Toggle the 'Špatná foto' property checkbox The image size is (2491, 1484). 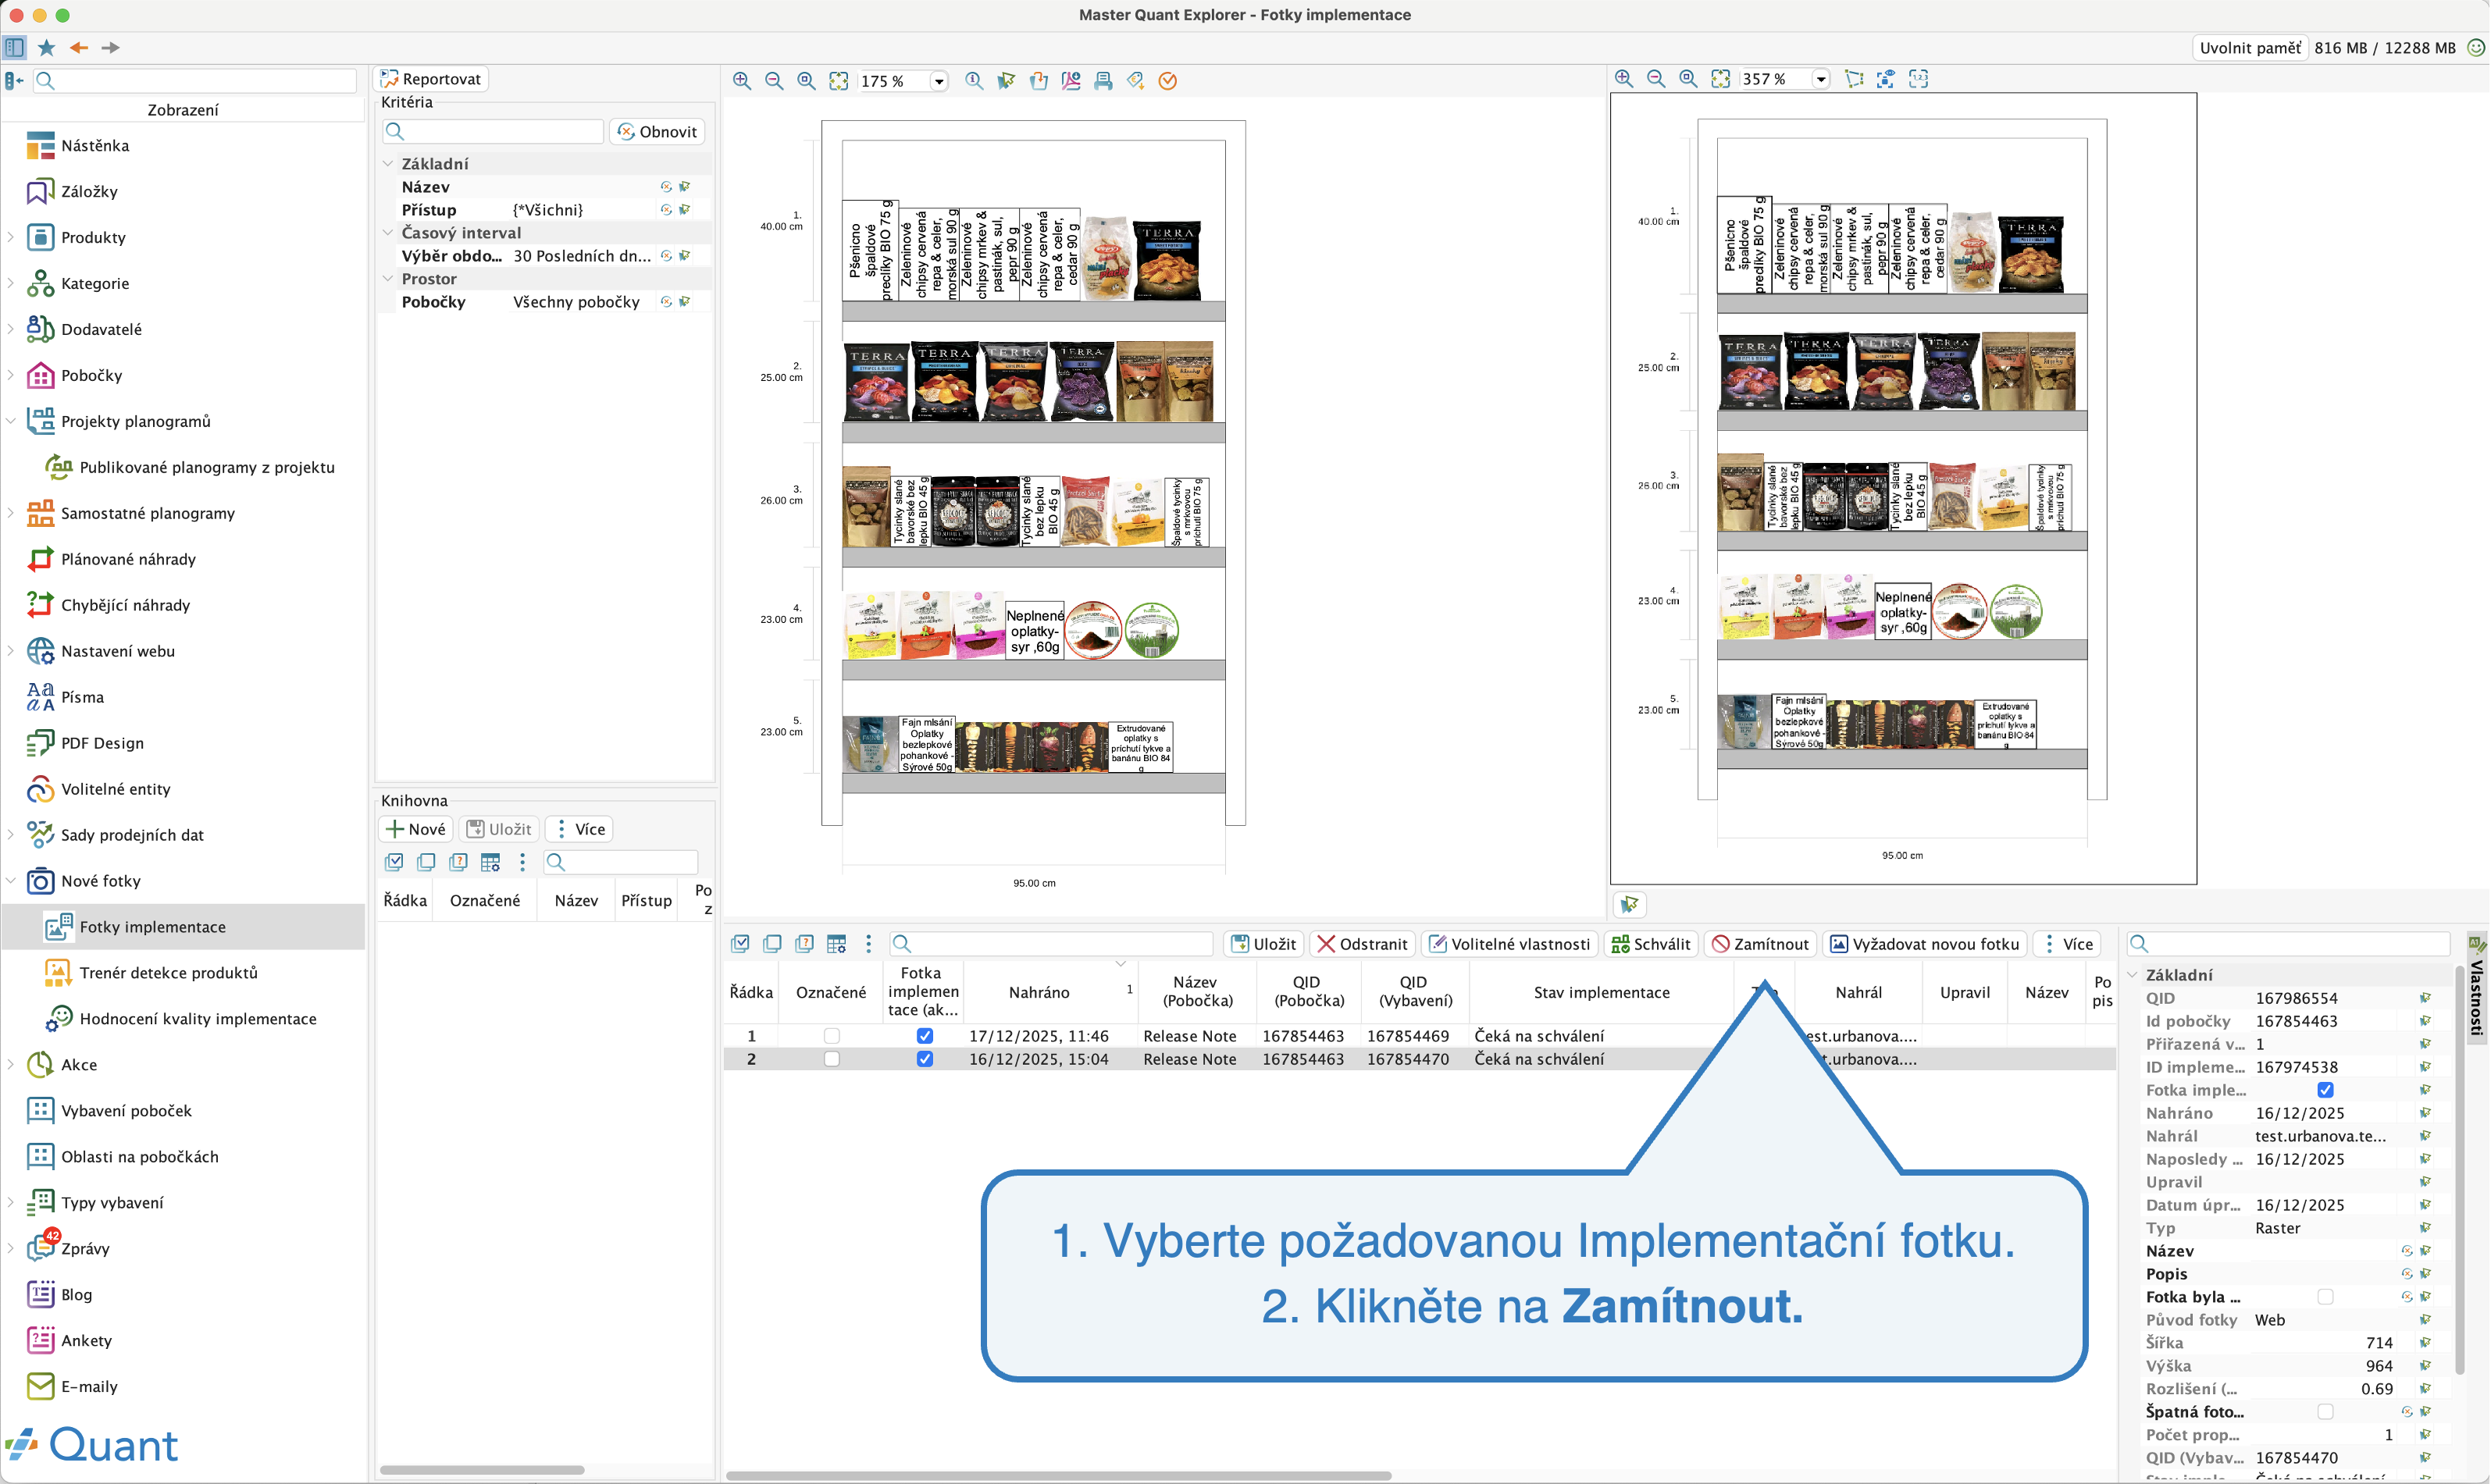[2326, 1412]
